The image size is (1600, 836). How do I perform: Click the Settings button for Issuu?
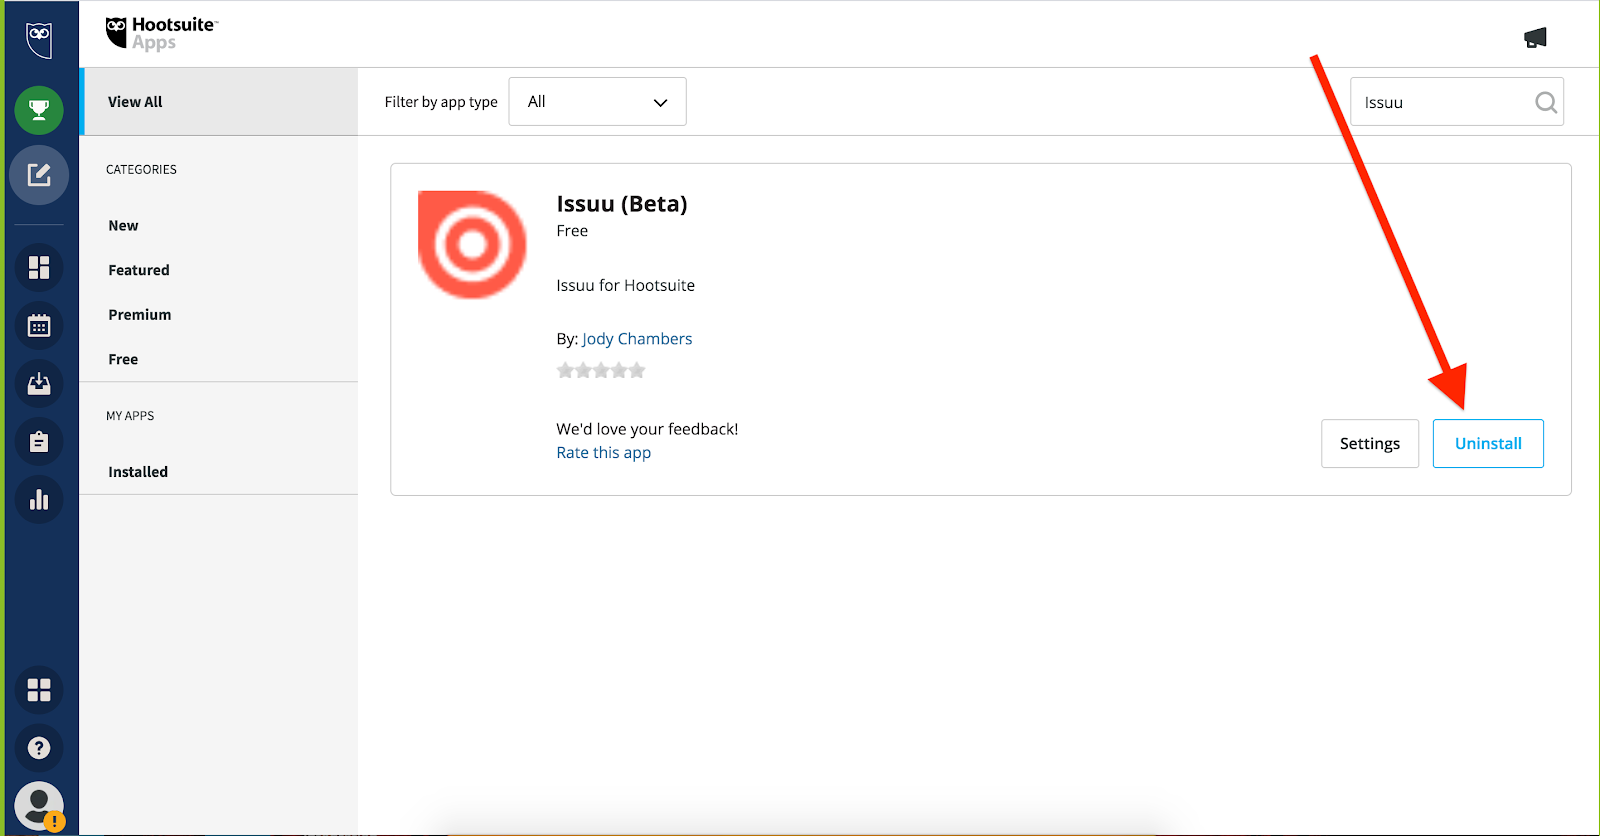(x=1370, y=444)
